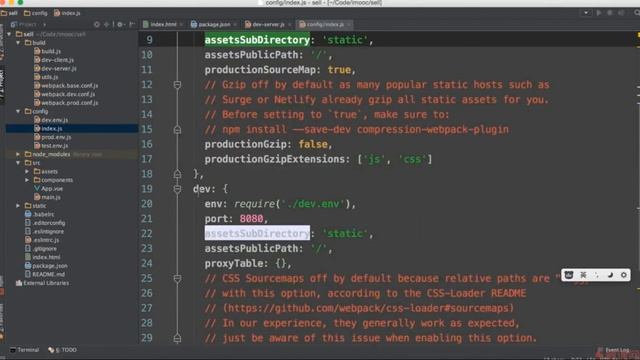640x360 pixels.
Task: Collapse the src folder
Action: [18, 163]
